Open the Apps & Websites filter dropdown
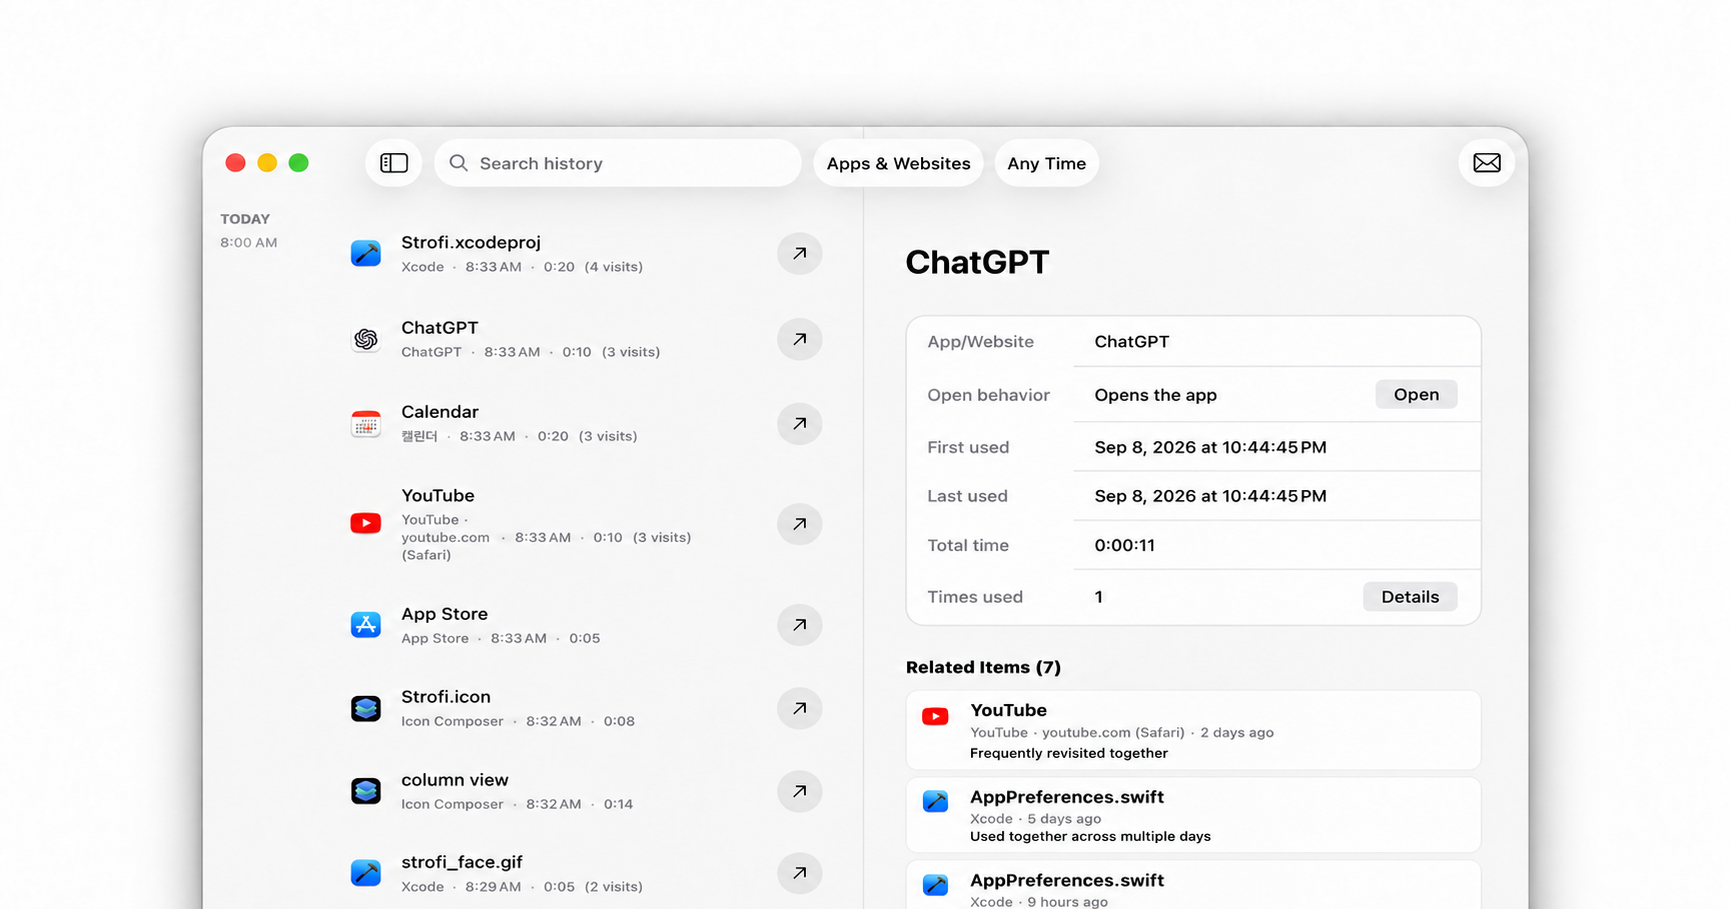1730x909 pixels. pyautogui.click(x=898, y=163)
